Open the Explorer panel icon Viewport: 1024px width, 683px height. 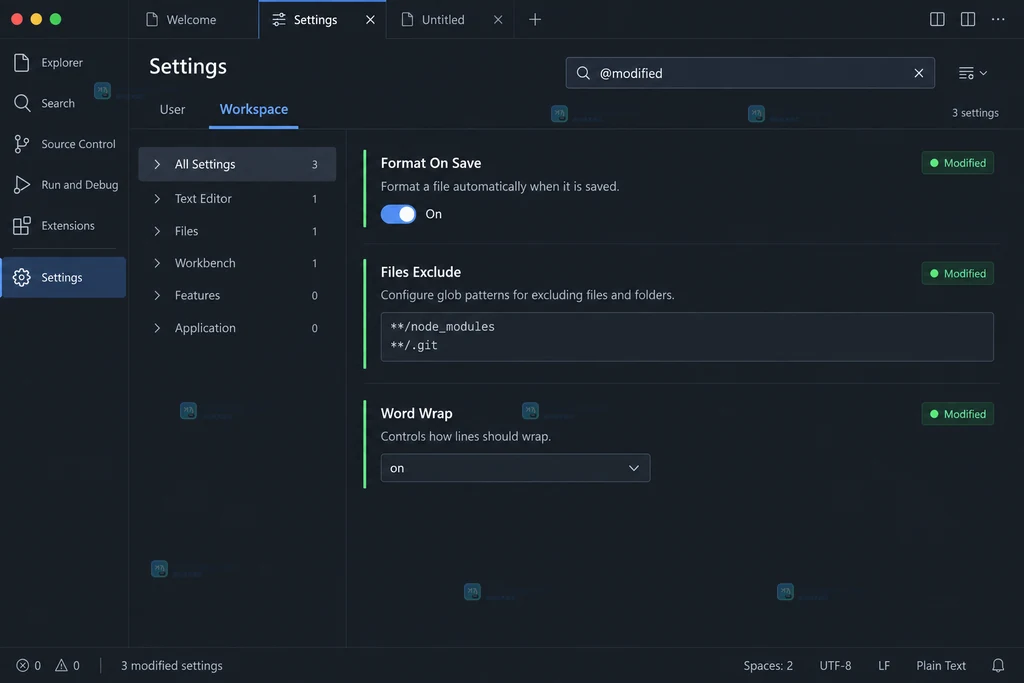coord(22,62)
